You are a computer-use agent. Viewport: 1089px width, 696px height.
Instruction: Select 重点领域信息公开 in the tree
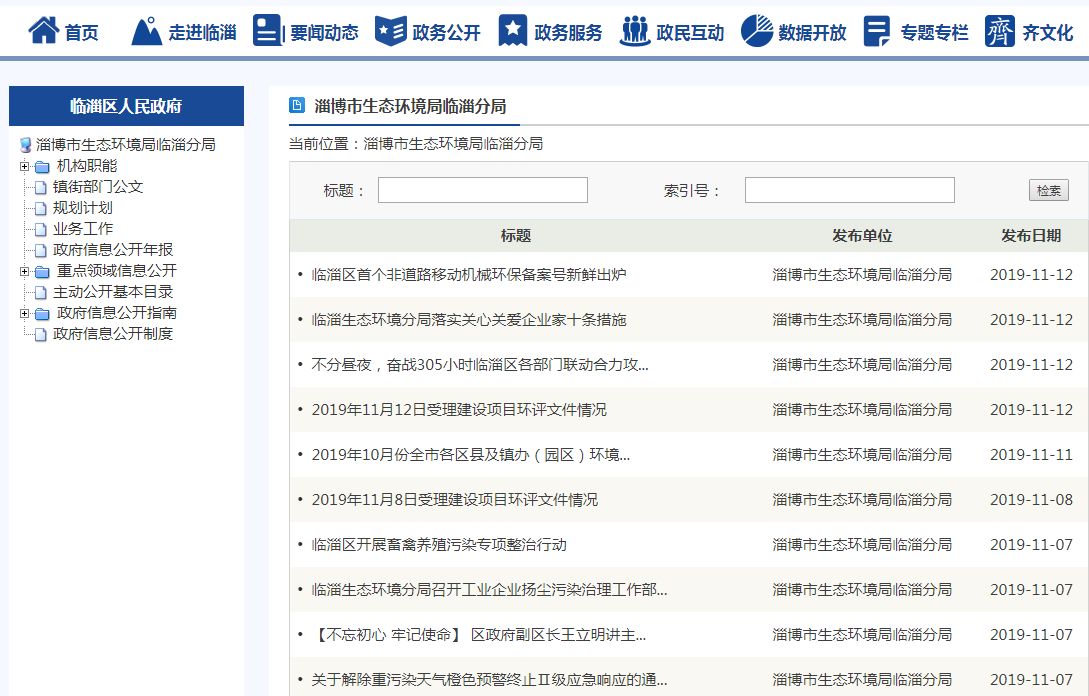point(117,271)
